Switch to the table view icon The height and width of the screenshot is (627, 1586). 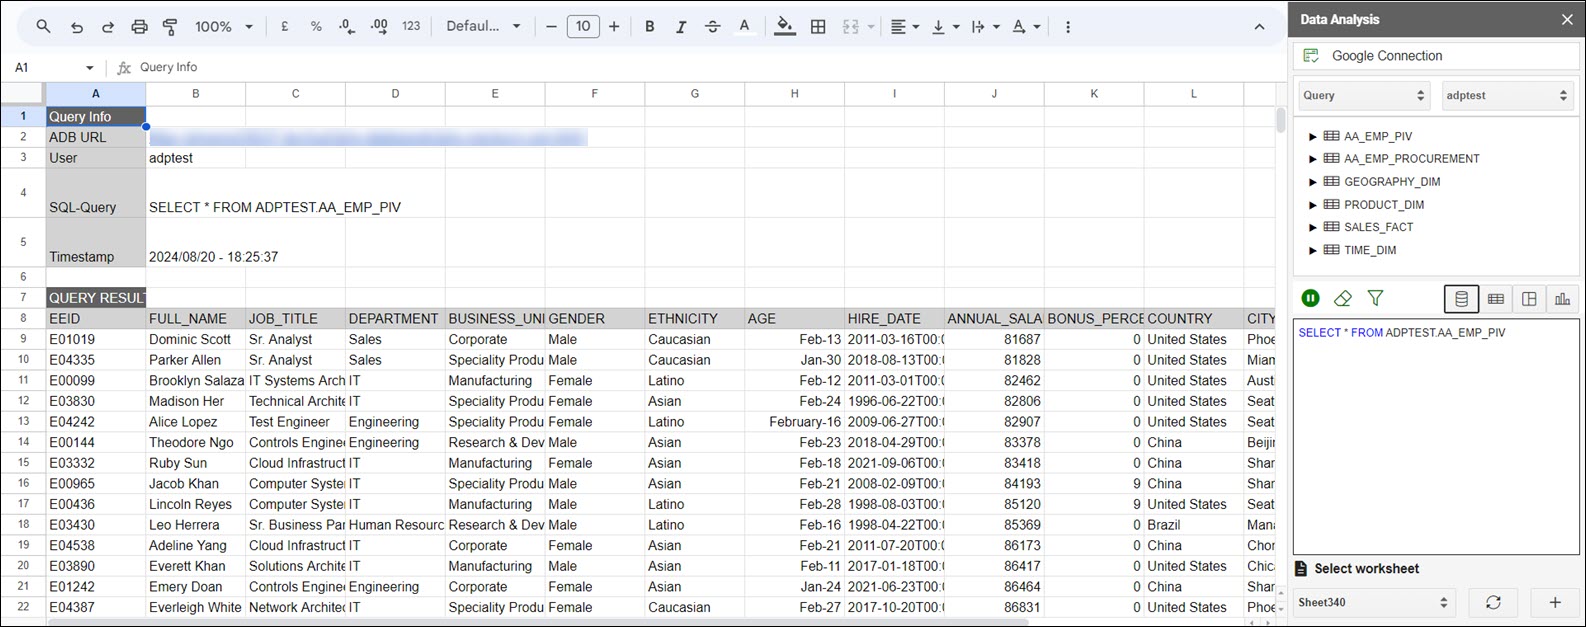1495,298
